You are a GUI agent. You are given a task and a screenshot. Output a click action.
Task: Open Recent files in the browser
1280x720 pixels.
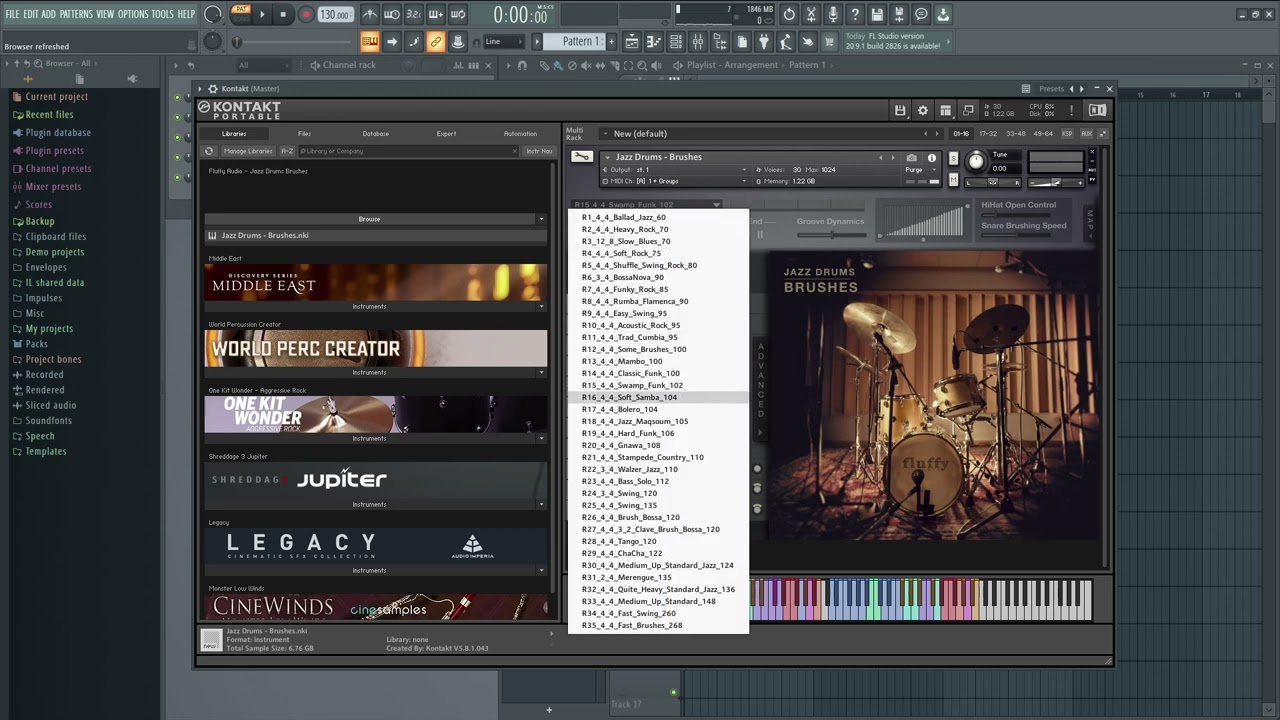[49, 115]
